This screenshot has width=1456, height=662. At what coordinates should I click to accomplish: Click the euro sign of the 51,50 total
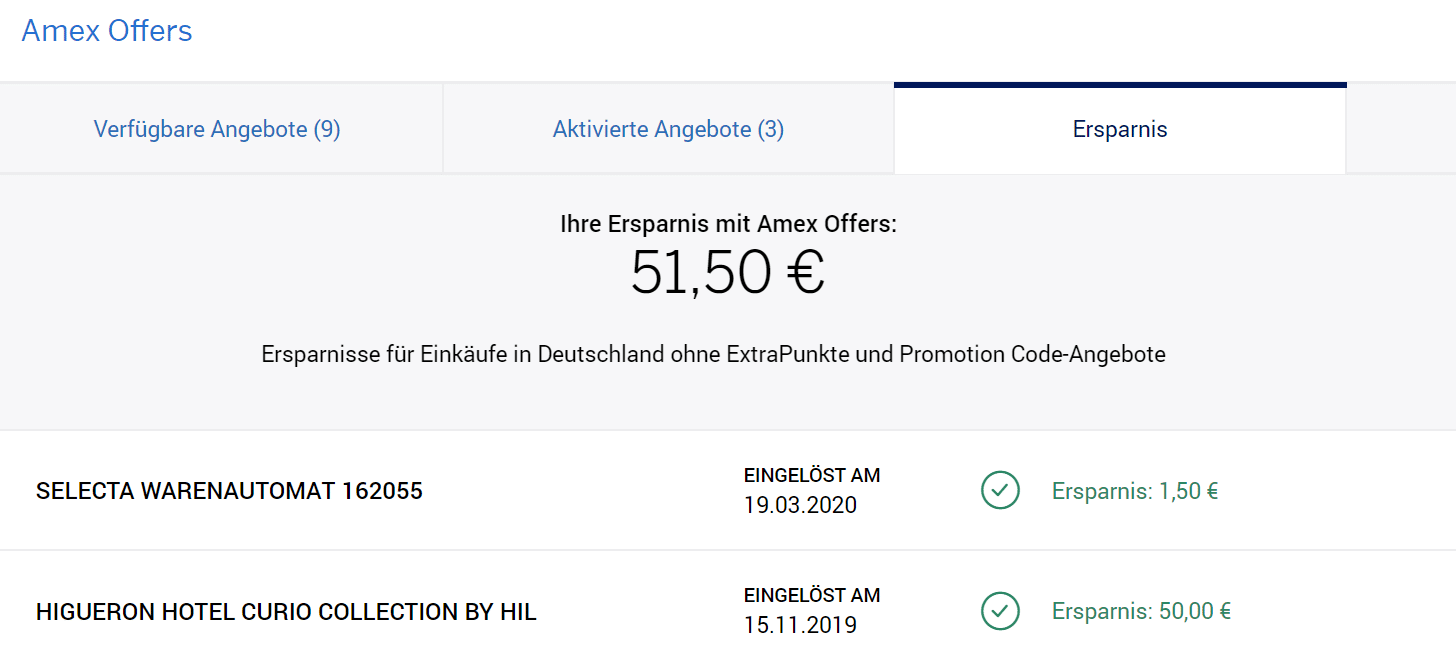[803, 273]
